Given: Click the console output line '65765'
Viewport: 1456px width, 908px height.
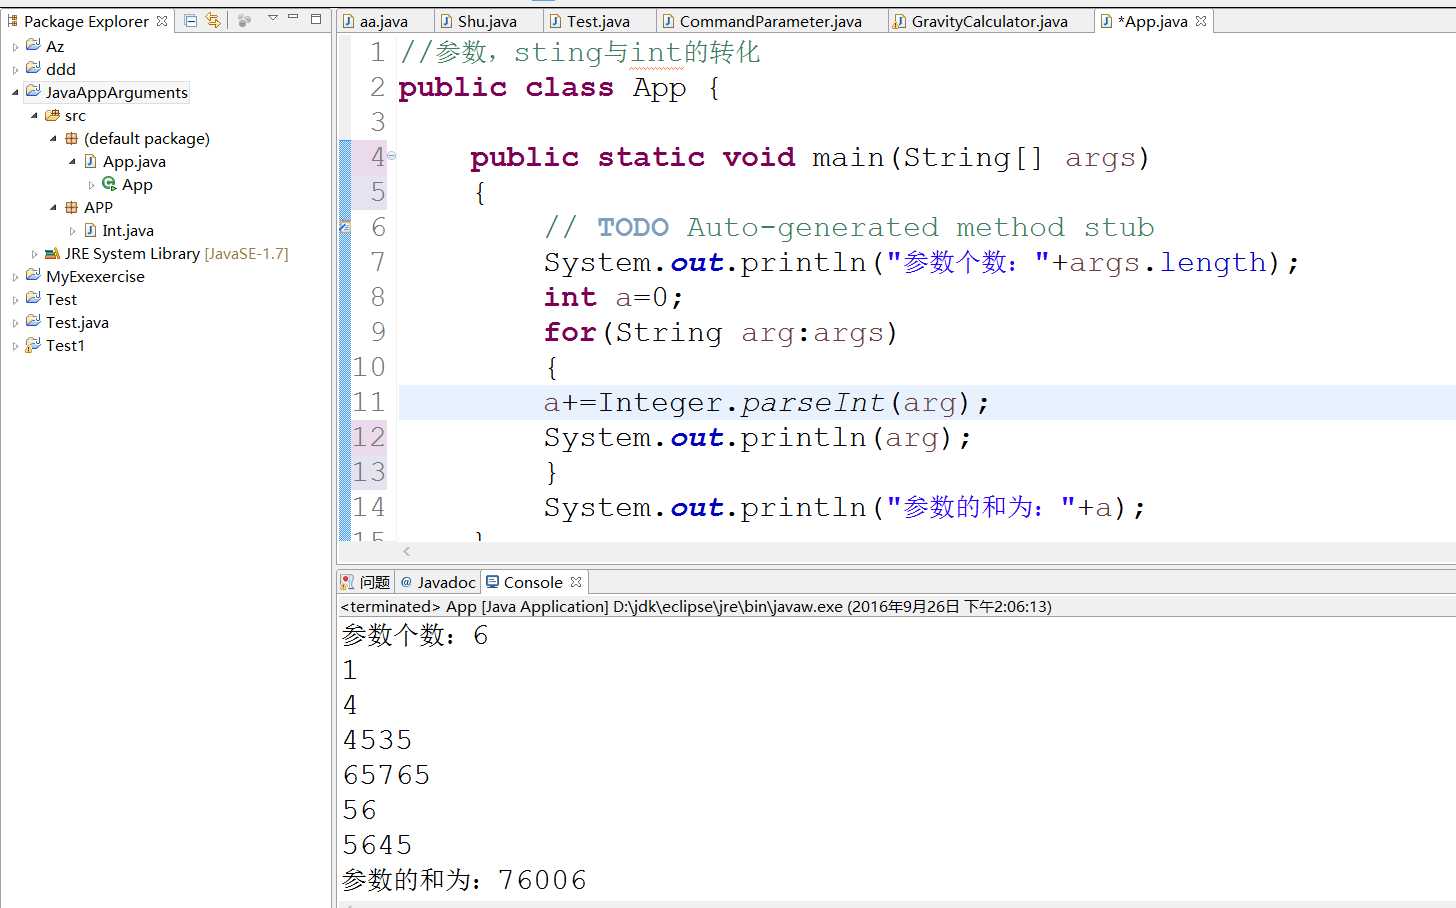Looking at the screenshot, I should point(386,775).
